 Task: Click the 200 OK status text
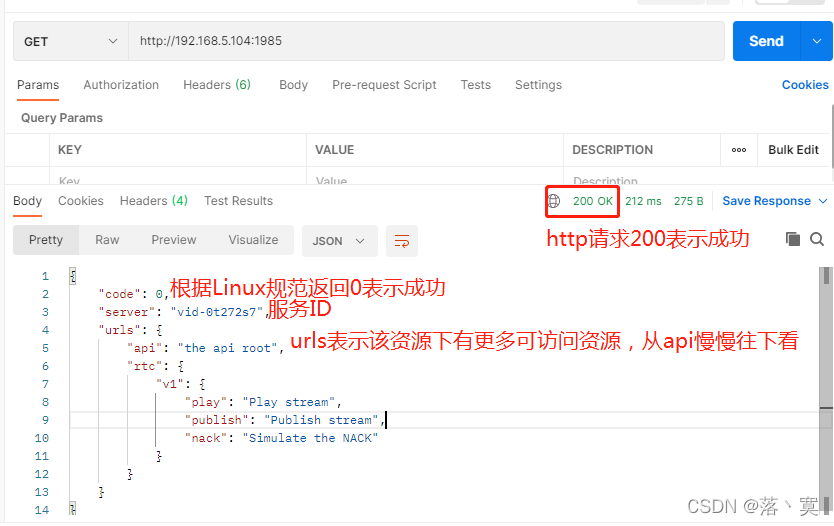(593, 201)
